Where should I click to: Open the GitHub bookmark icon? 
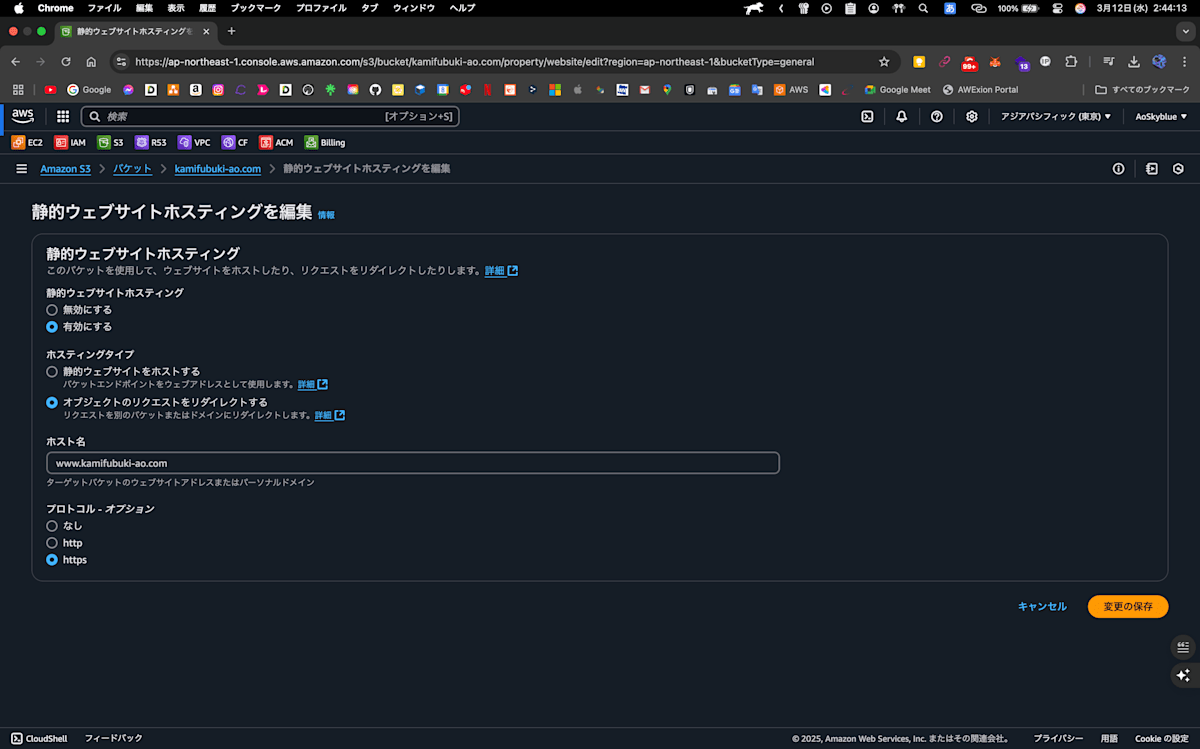[375, 89]
